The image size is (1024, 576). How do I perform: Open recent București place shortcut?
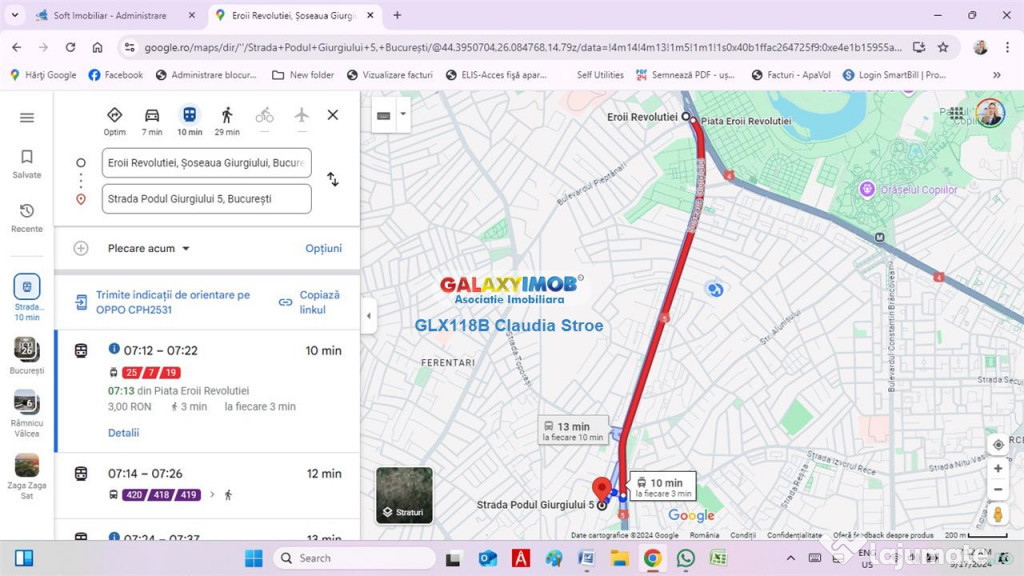pyautogui.click(x=27, y=356)
